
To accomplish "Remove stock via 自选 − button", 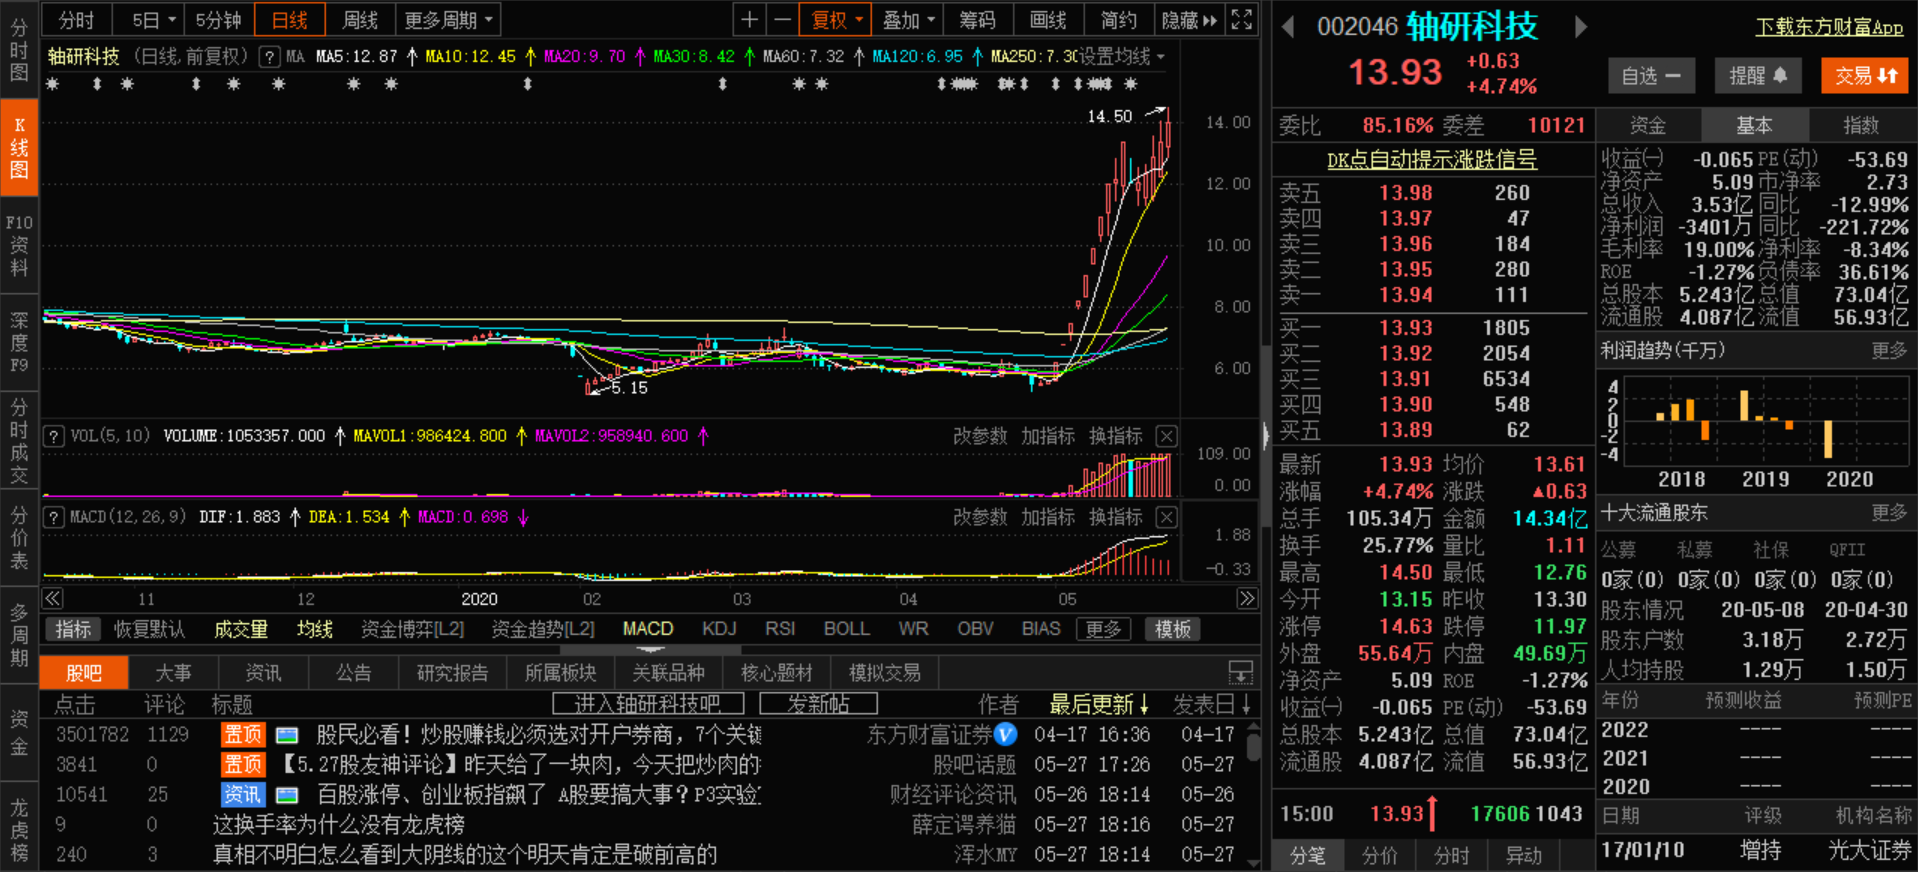I will click(x=1651, y=75).
